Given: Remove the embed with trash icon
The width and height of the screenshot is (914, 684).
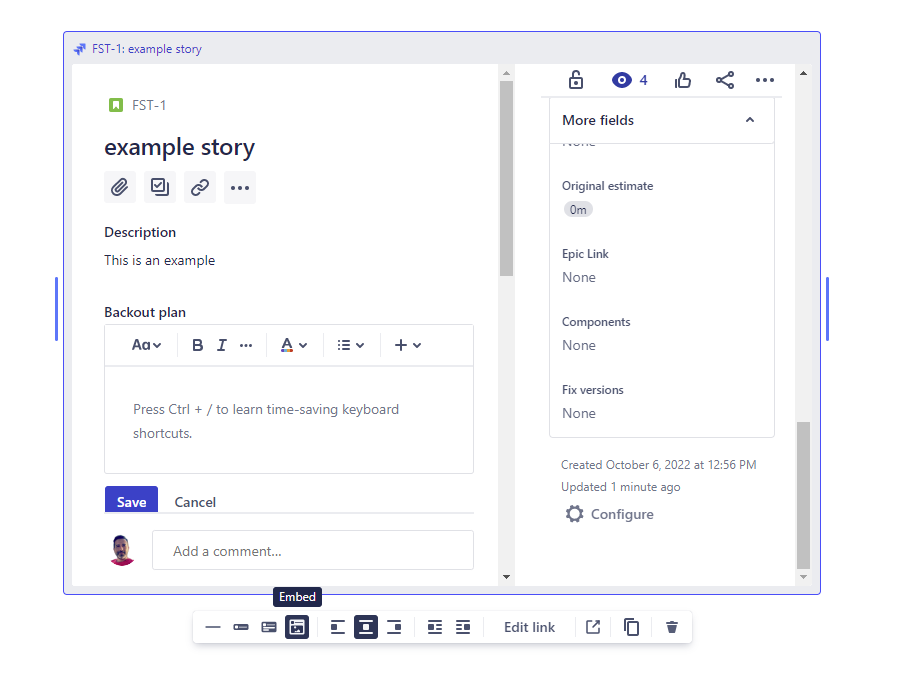Looking at the screenshot, I should tap(672, 627).
